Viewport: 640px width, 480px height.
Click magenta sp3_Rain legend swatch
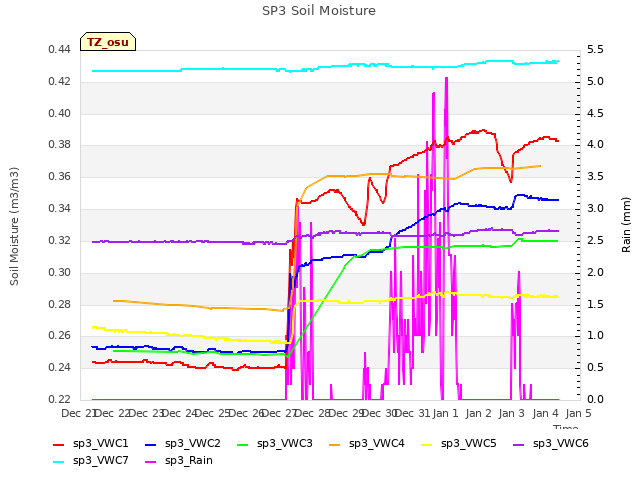pos(151,462)
